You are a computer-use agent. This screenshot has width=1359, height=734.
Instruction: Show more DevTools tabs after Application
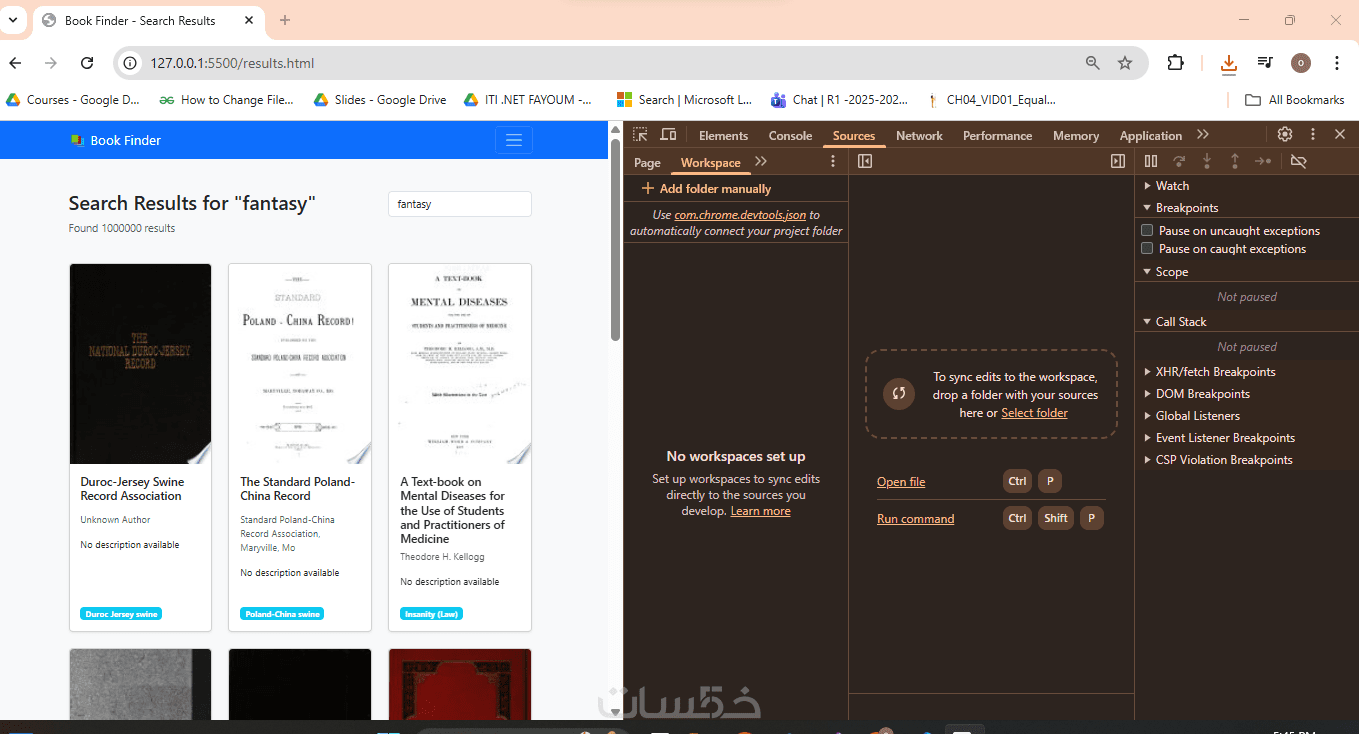pos(1203,135)
